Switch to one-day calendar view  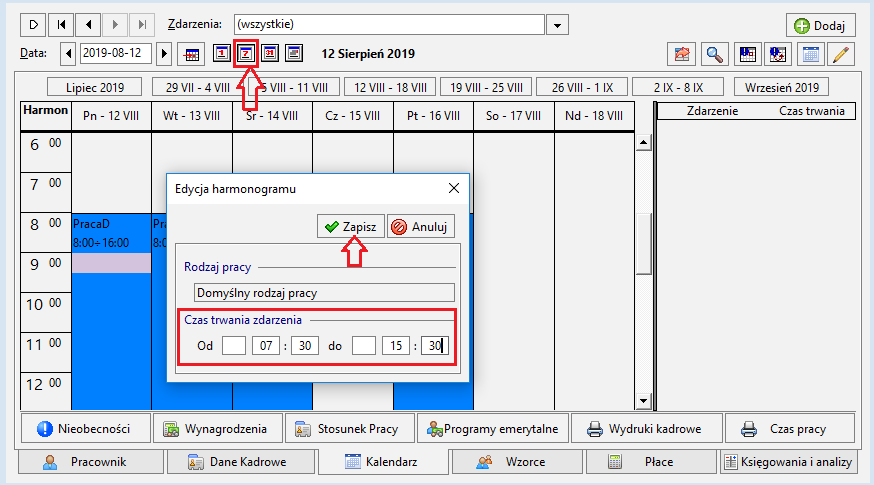tap(221, 54)
